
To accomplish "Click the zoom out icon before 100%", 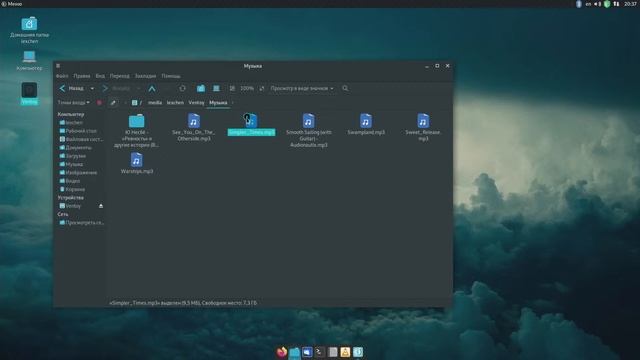I will click(x=232, y=88).
